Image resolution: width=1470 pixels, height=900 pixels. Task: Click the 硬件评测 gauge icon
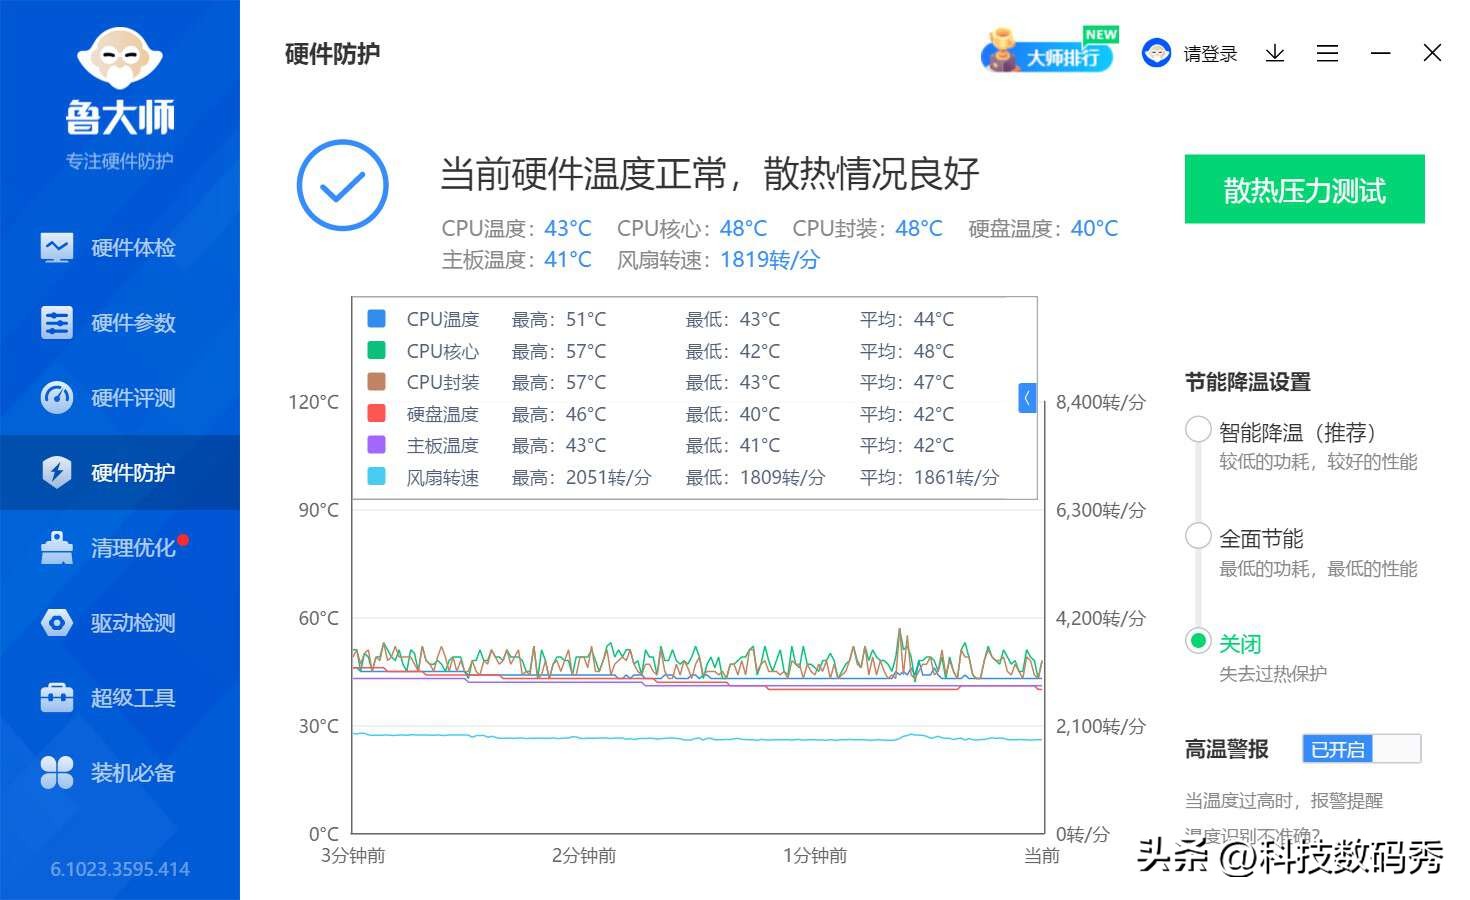pos(57,397)
